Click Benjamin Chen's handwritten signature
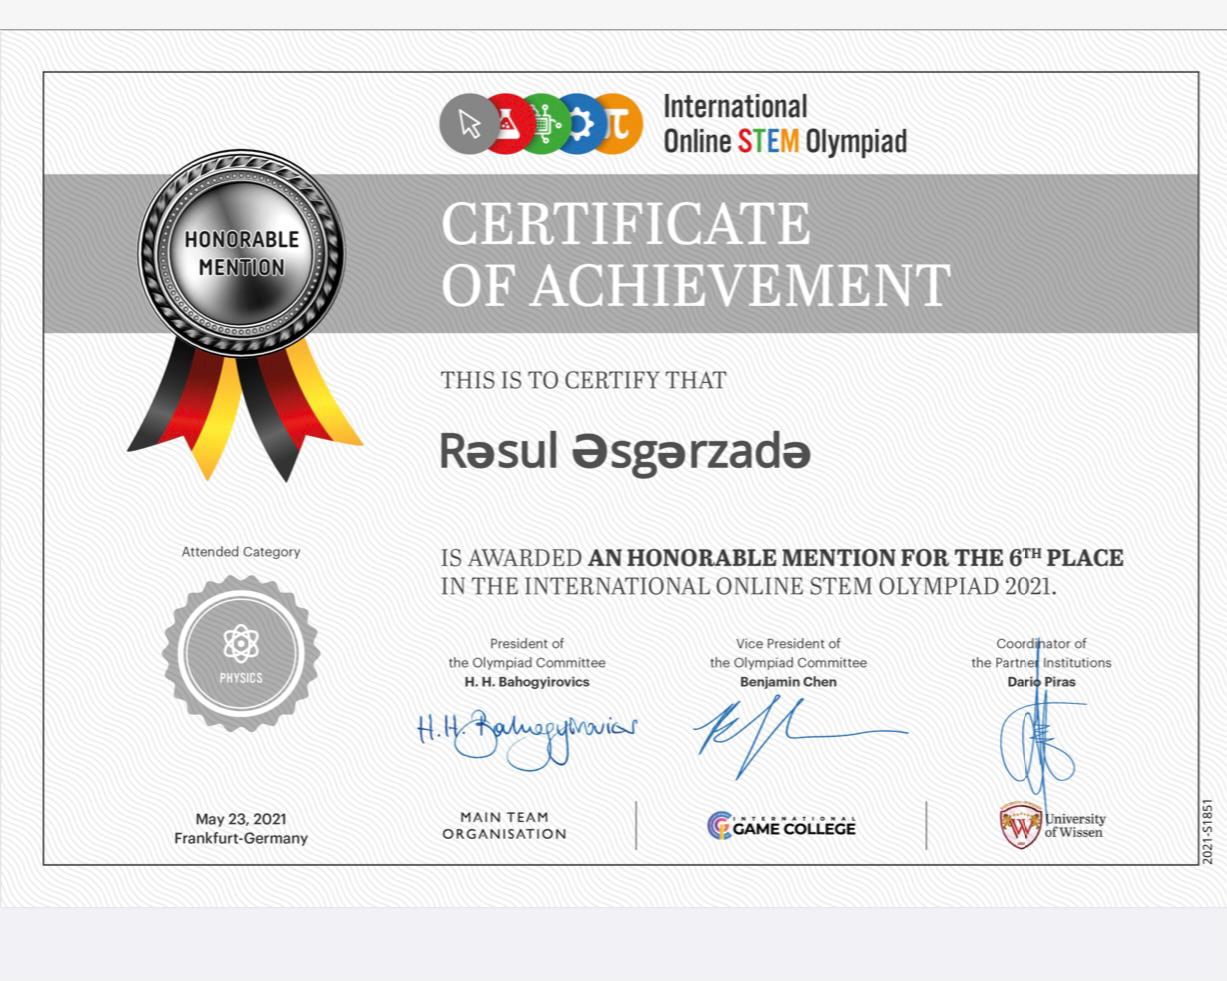 (800, 736)
